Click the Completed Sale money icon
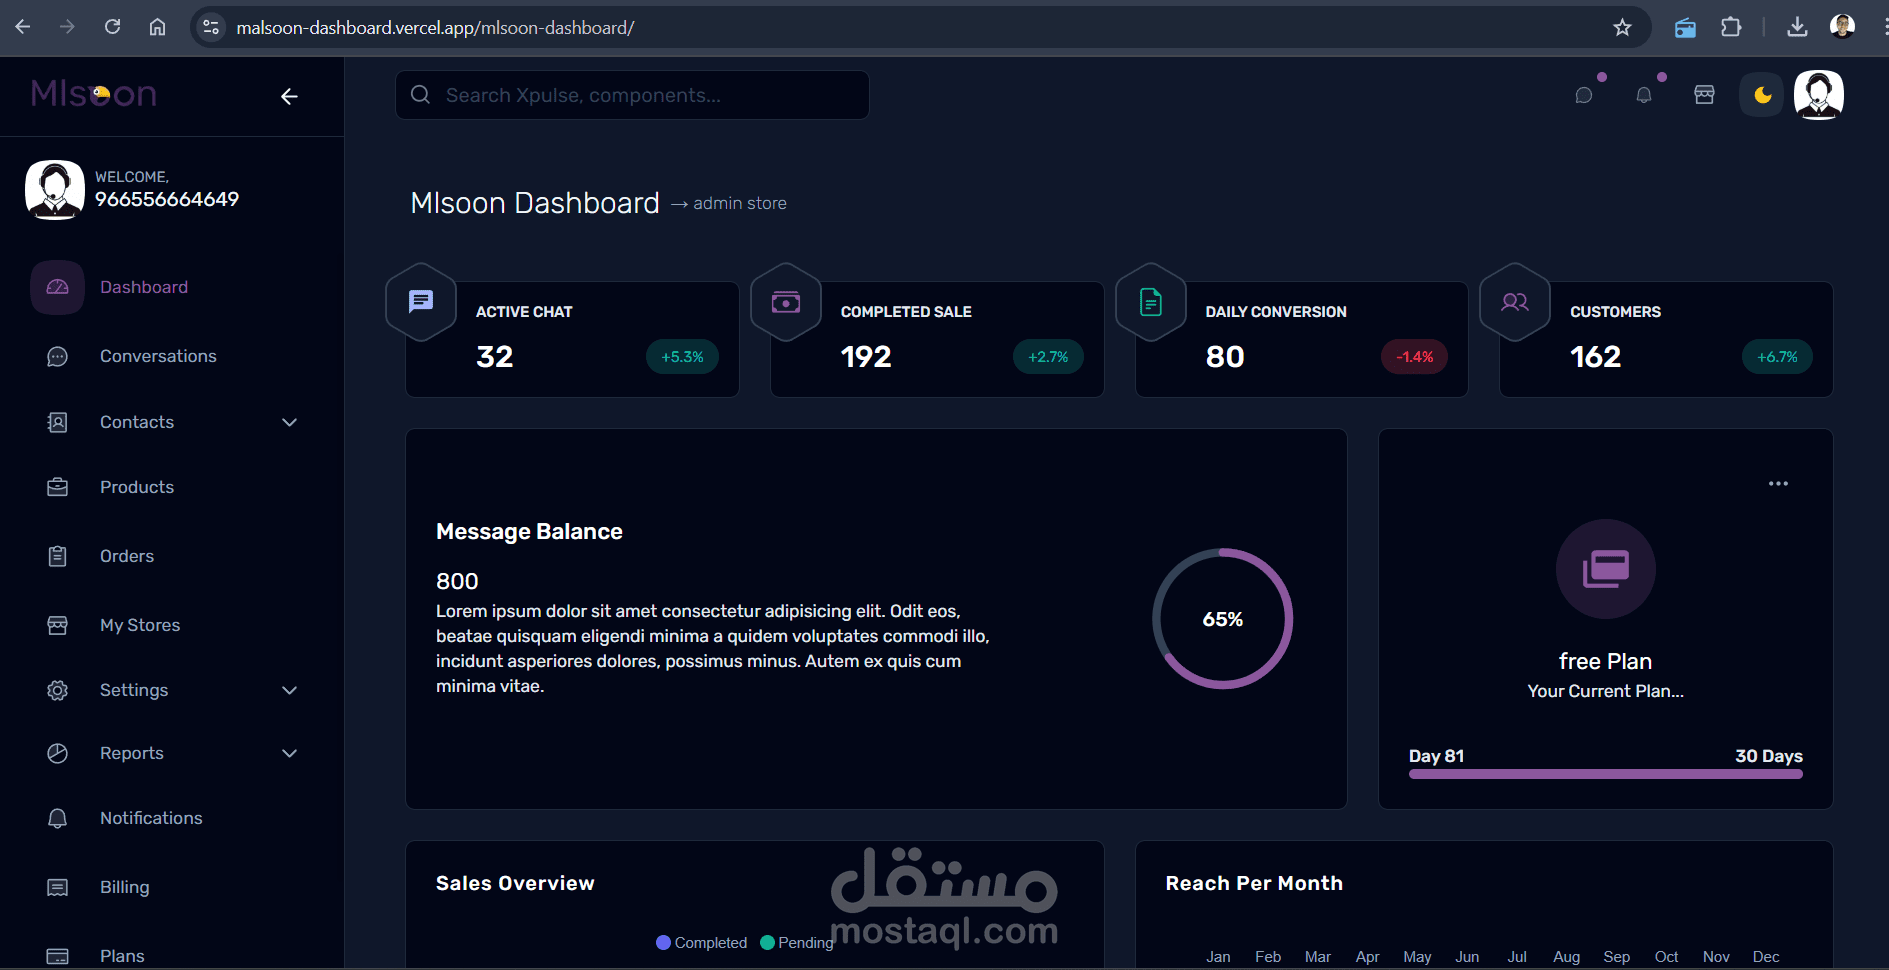The image size is (1889, 970). coord(786,301)
